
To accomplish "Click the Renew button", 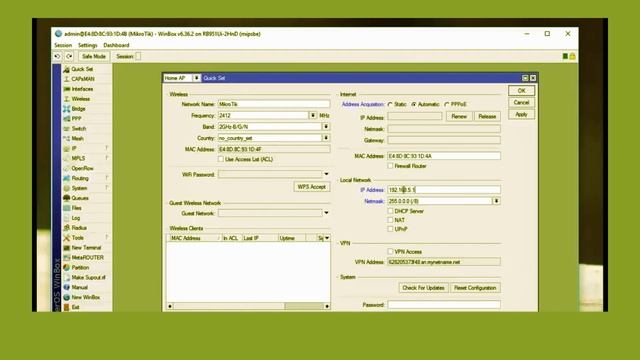I will pos(459,116).
